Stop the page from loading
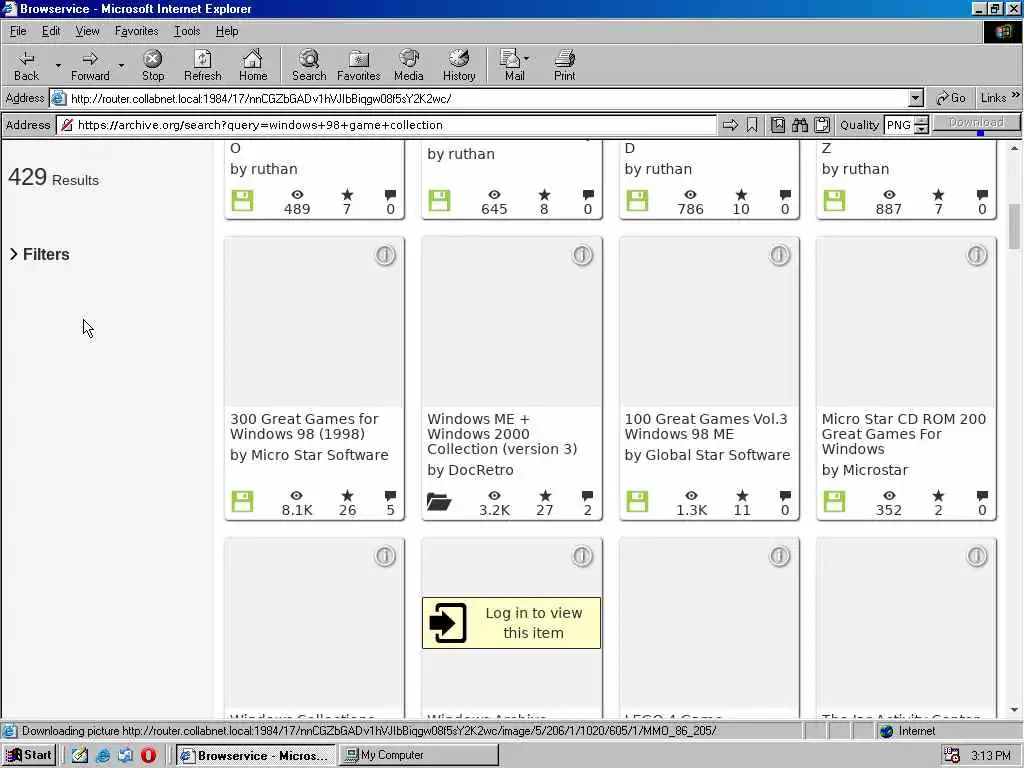 [x=153, y=66]
